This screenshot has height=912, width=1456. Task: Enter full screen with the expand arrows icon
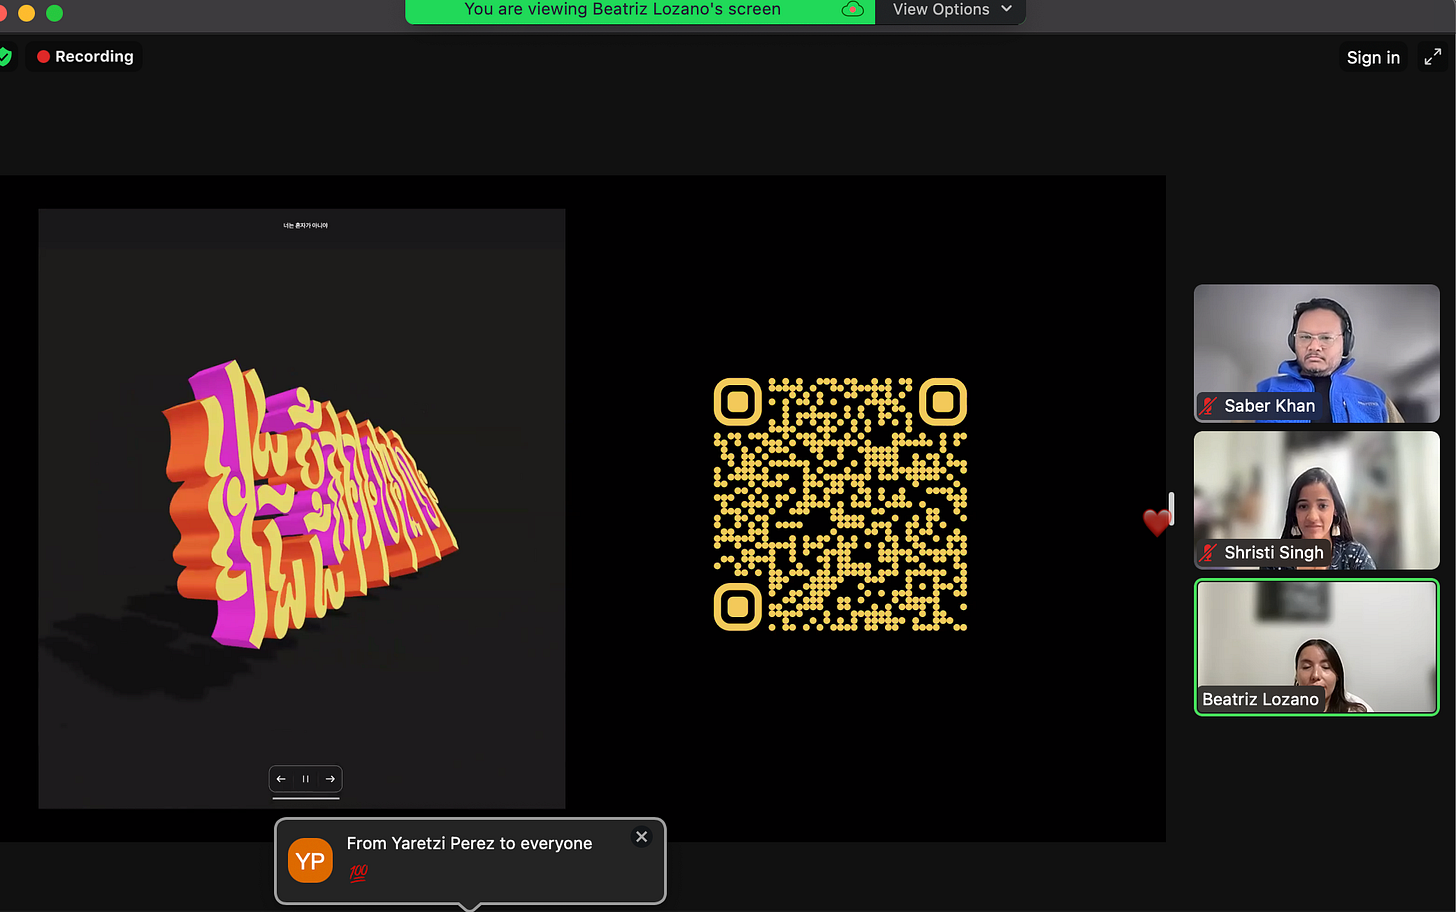tap(1432, 57)
